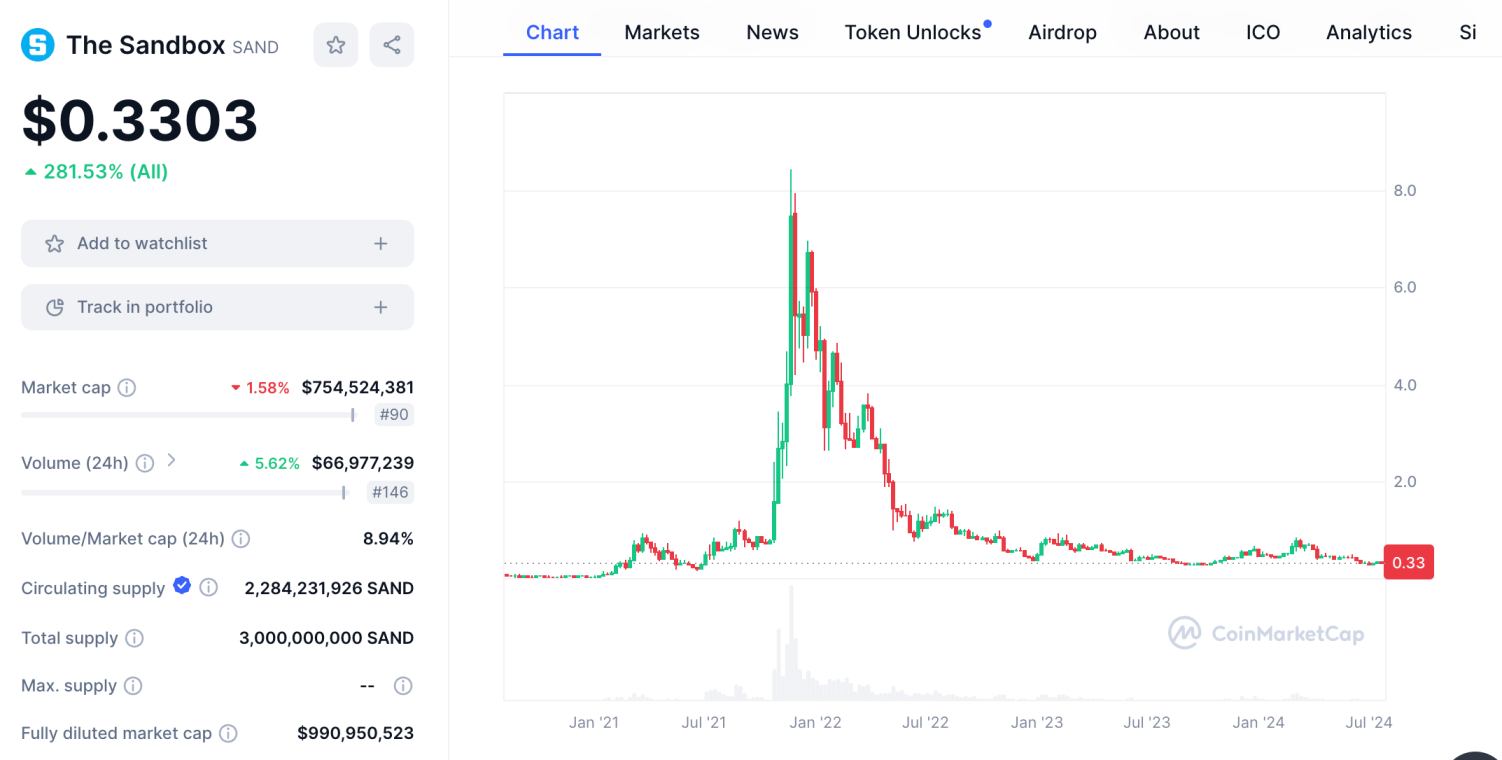
Task: Go to the Airdrop tab
Action: click(1062, 32)
